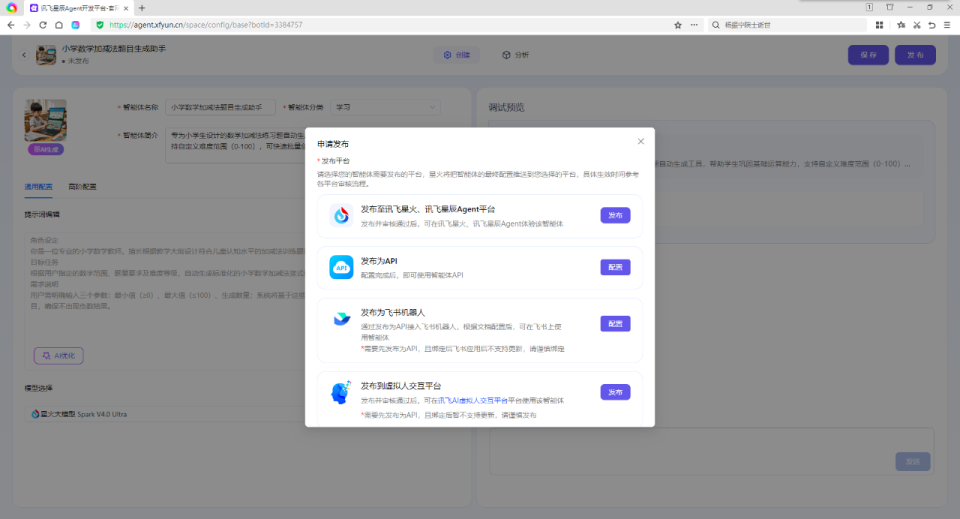Click the 智能体简介 text area

pyautogui.click(x=236, y=145)
